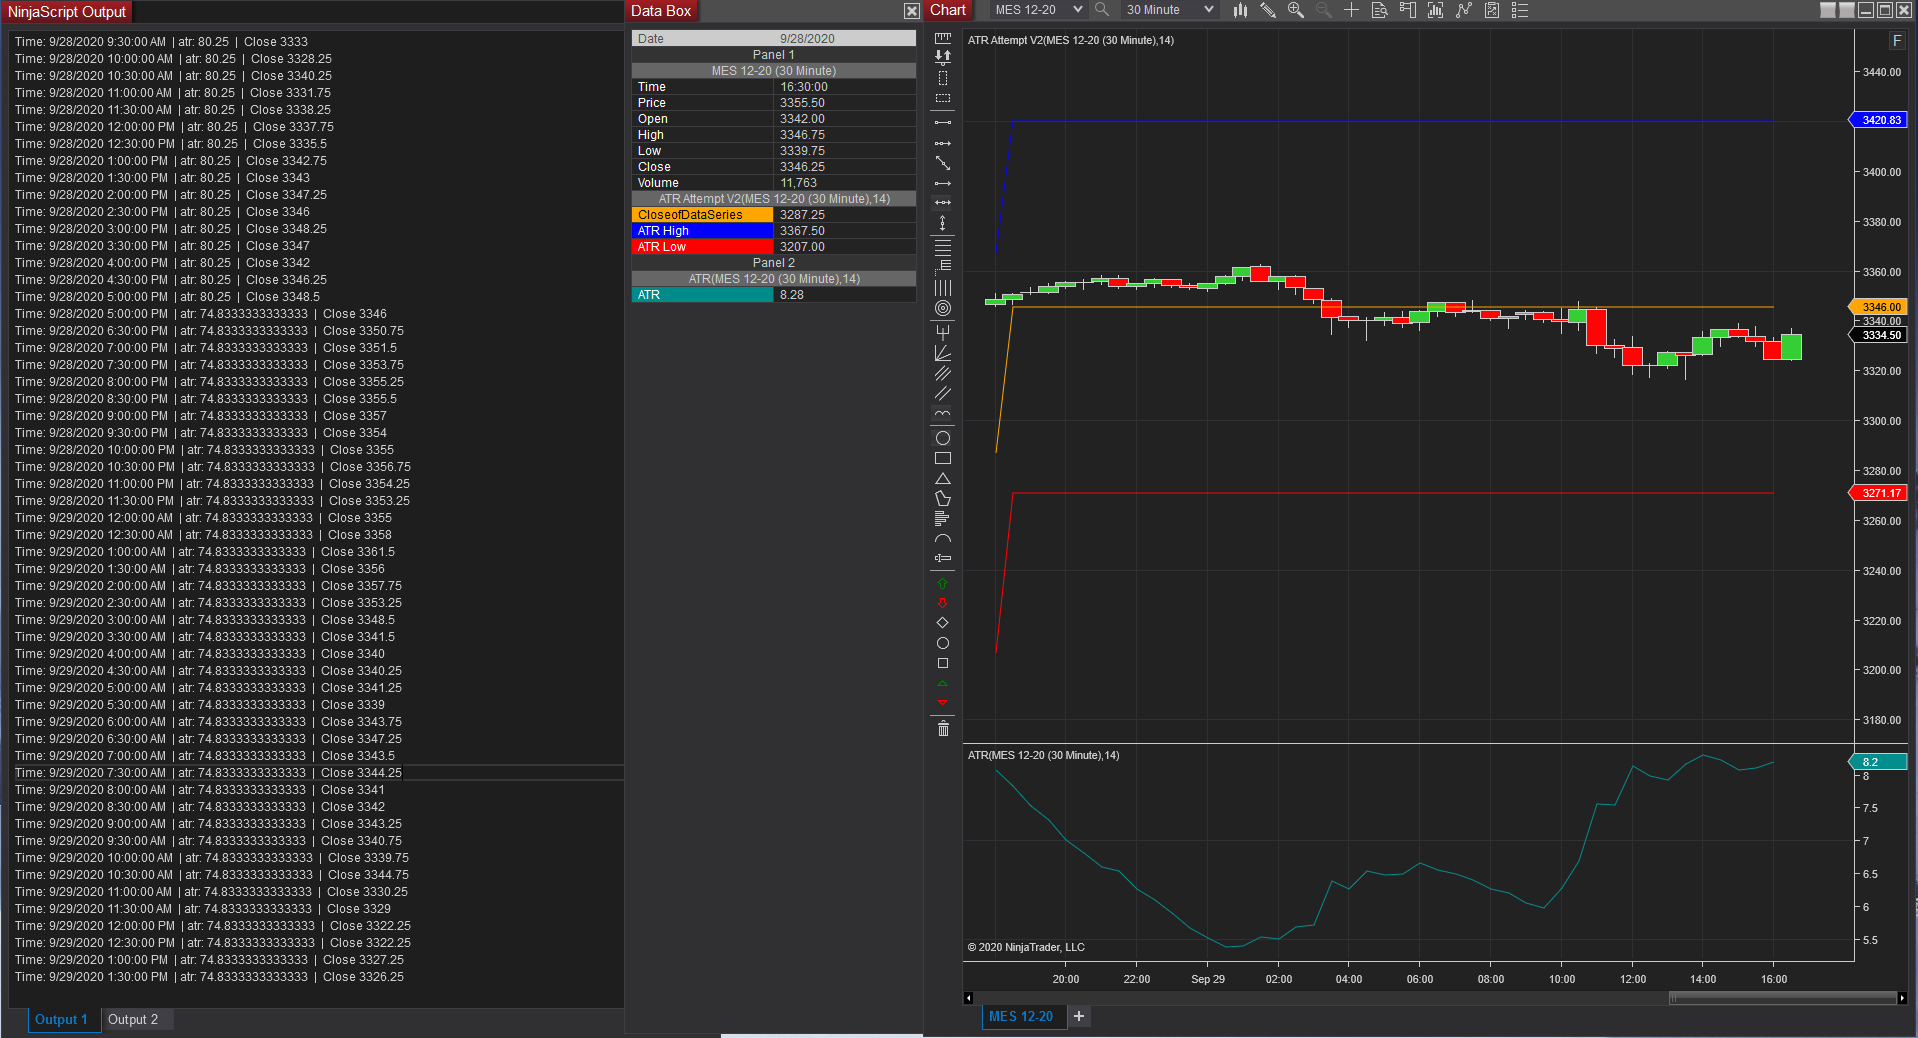1918x1038 pixels.
Task: Select the Horizontal Line drawing tool
Action: pyautogui.click(x=943, y=202)
